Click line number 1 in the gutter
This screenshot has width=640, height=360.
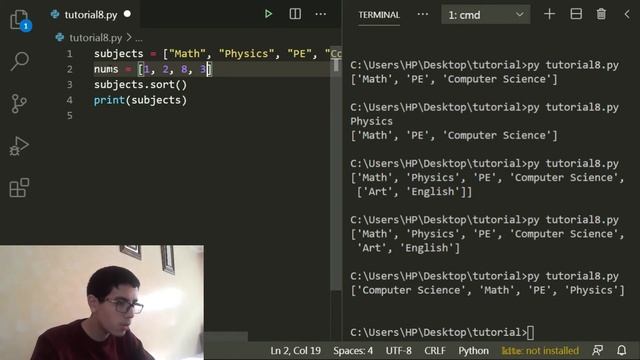69,54
